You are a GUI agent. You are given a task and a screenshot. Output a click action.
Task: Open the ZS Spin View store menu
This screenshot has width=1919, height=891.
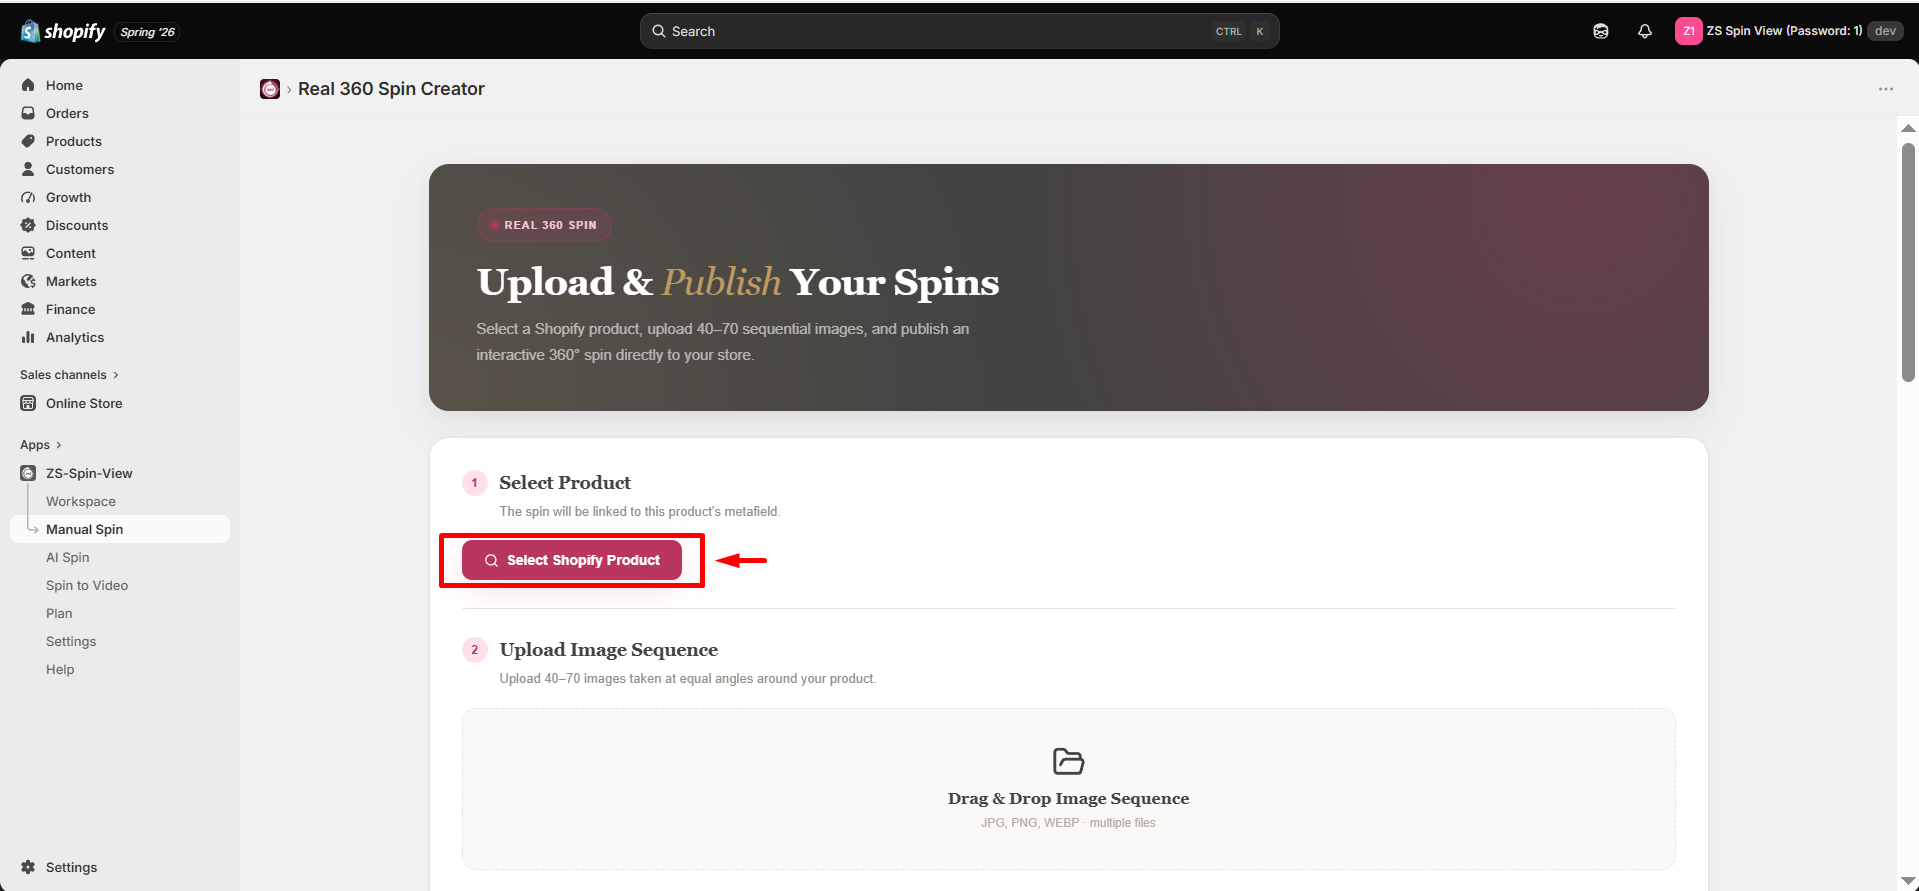1788,31
